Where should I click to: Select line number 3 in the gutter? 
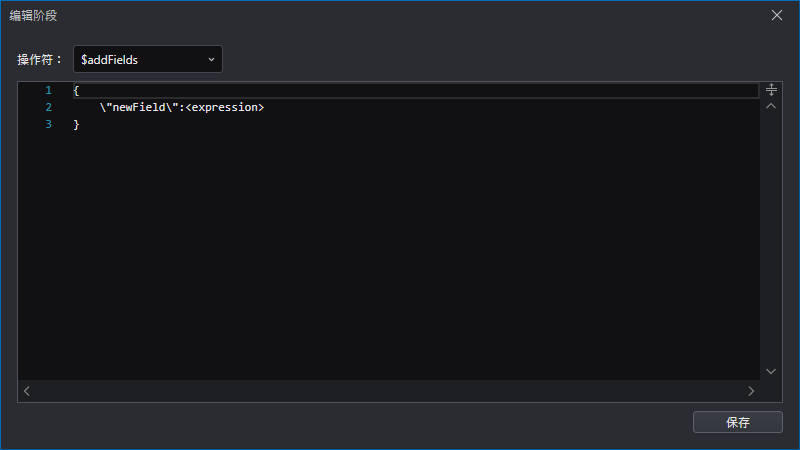48,124
